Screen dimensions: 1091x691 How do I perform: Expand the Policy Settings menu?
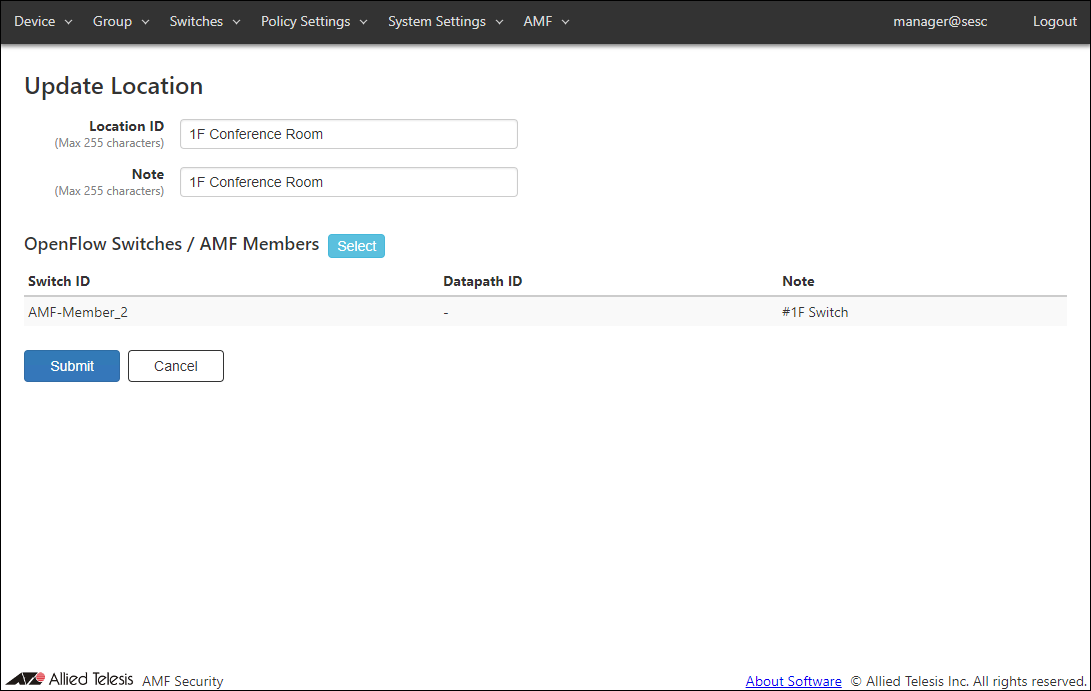coord(314,21)
